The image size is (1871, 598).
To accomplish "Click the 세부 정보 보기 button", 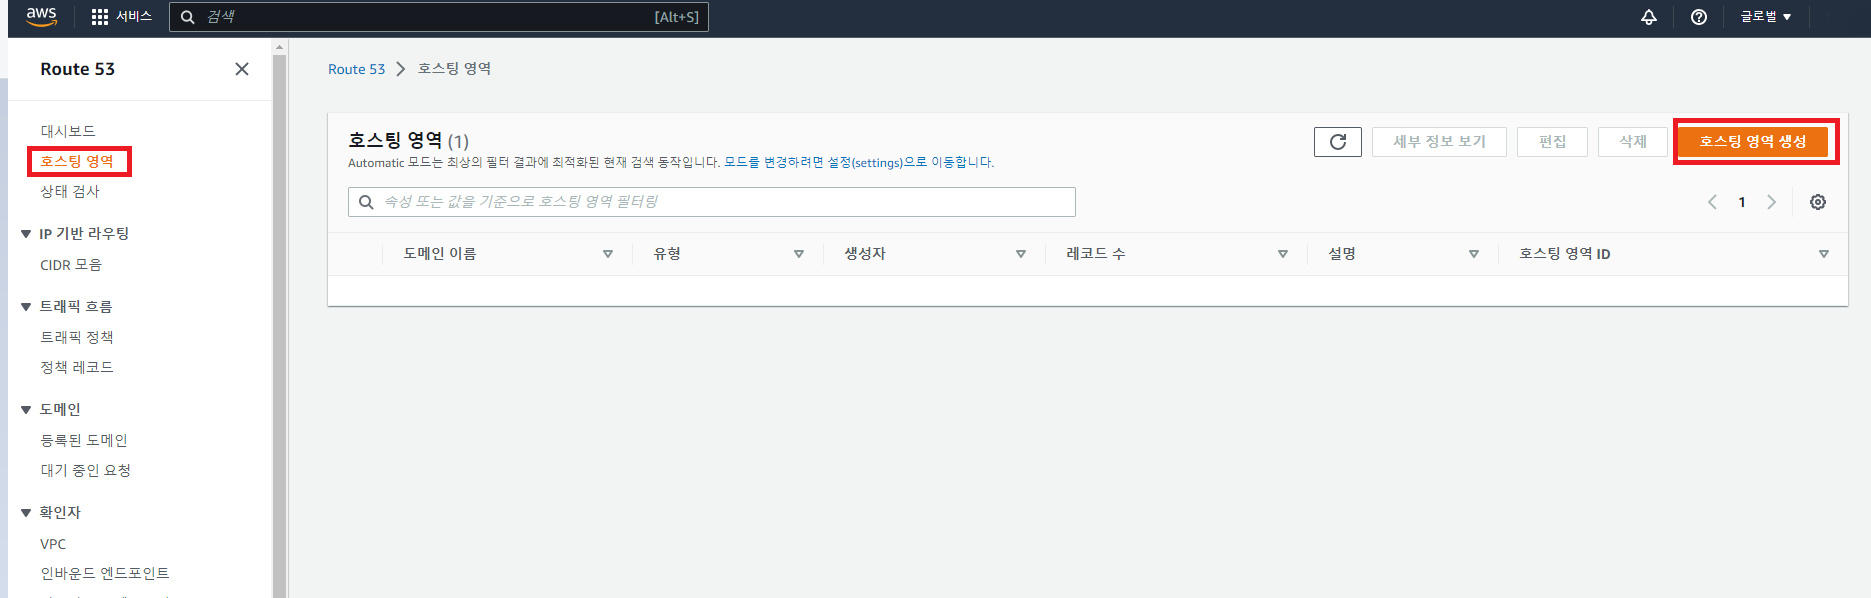I will tap(1439, 142).
